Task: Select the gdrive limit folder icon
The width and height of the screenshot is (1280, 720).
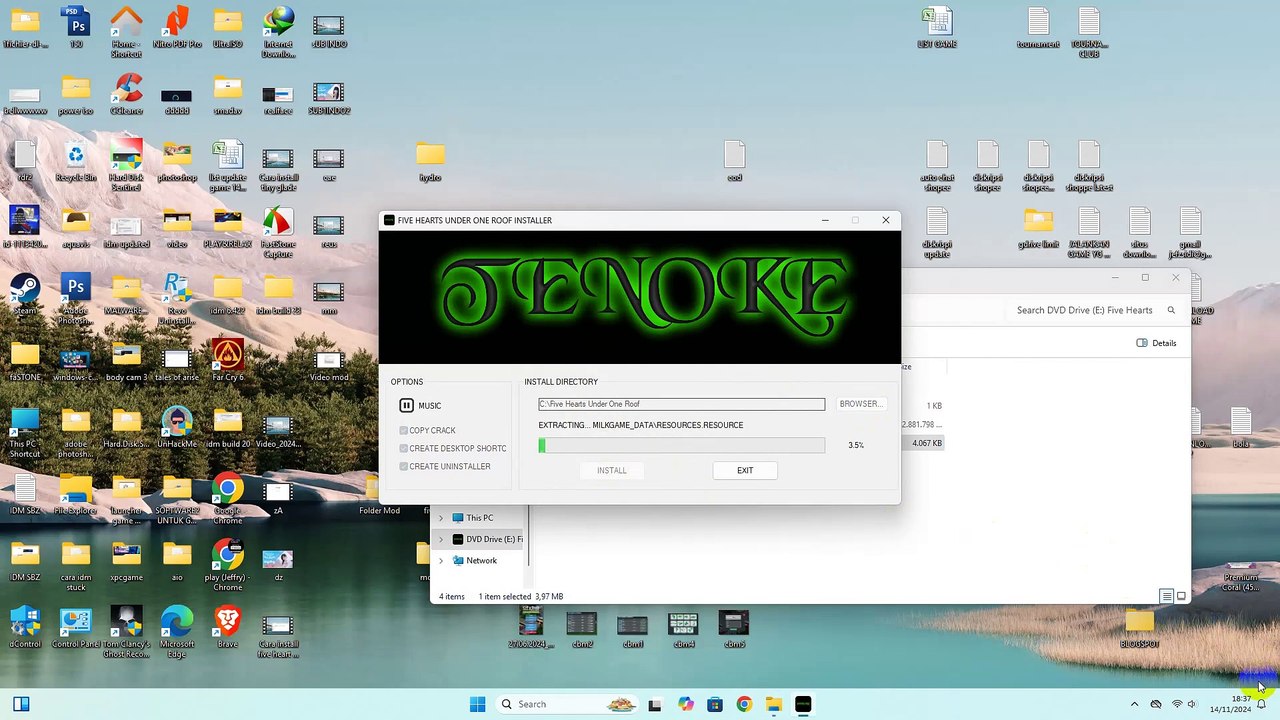Action: point(1038,228)
